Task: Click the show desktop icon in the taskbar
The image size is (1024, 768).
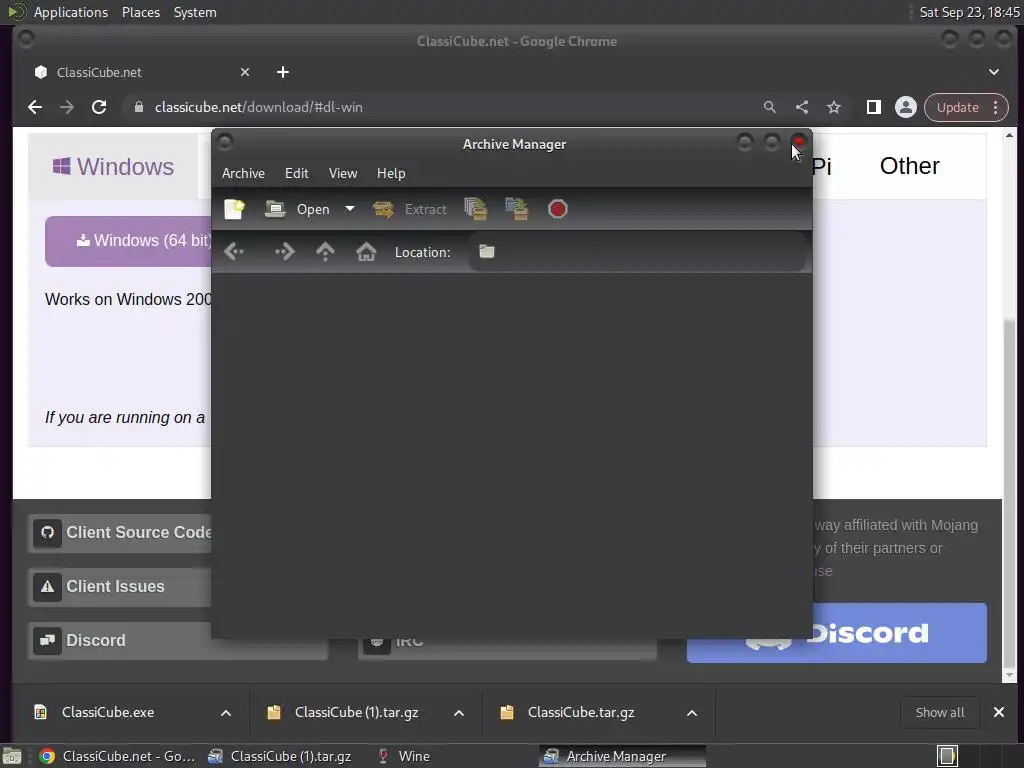Action: [11, 756]
